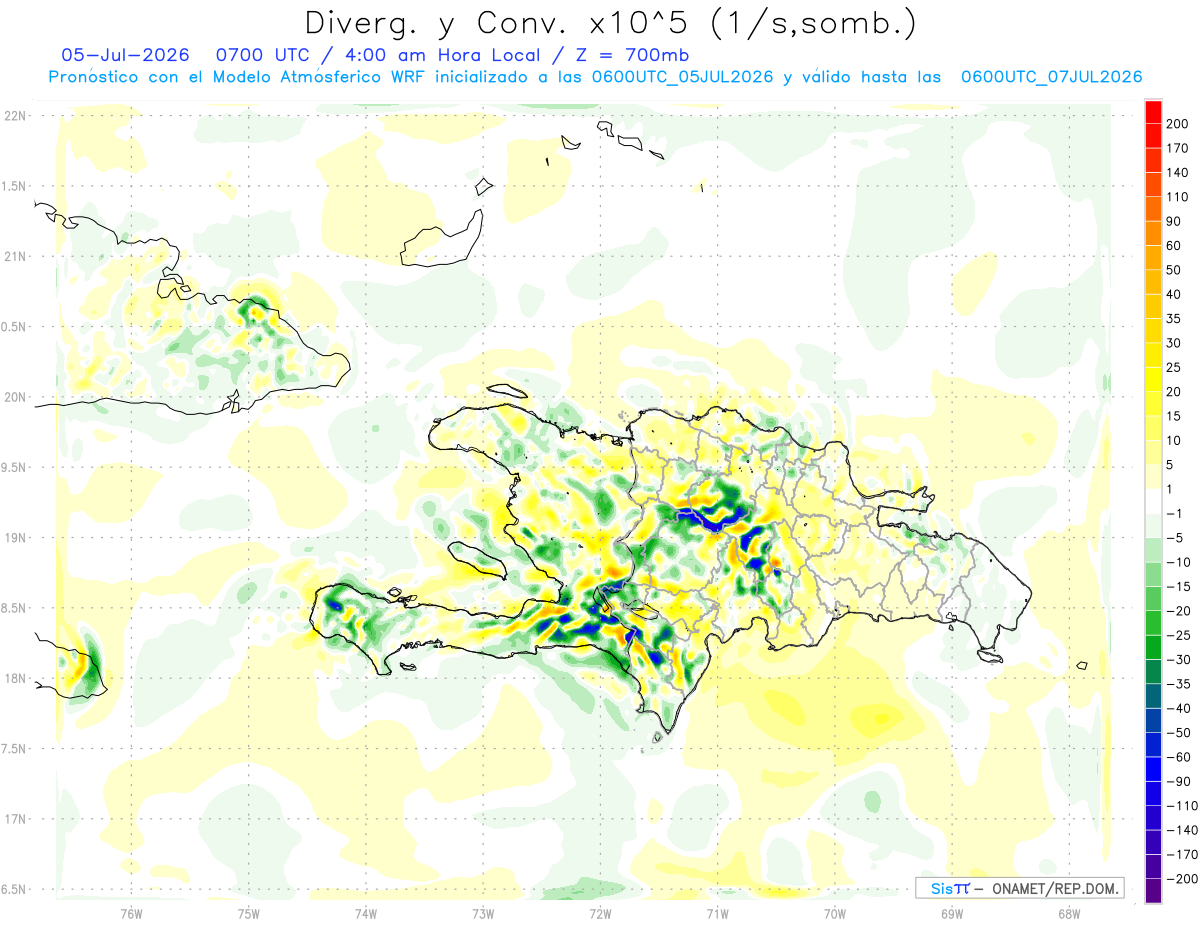This screenshot has height=927, width=1200.
Task: Click the "70W" longitude label
Action: pos(835,912)
